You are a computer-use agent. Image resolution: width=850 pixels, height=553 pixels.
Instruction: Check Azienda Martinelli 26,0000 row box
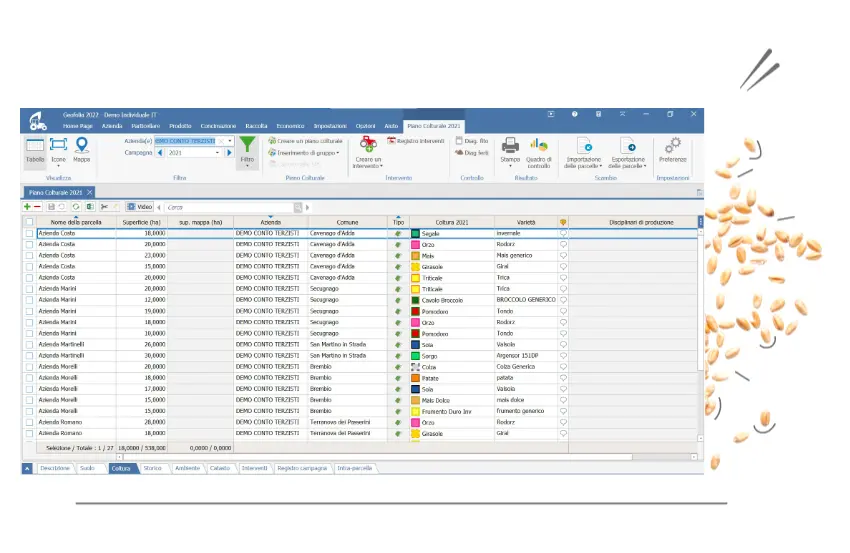(29, 344)
